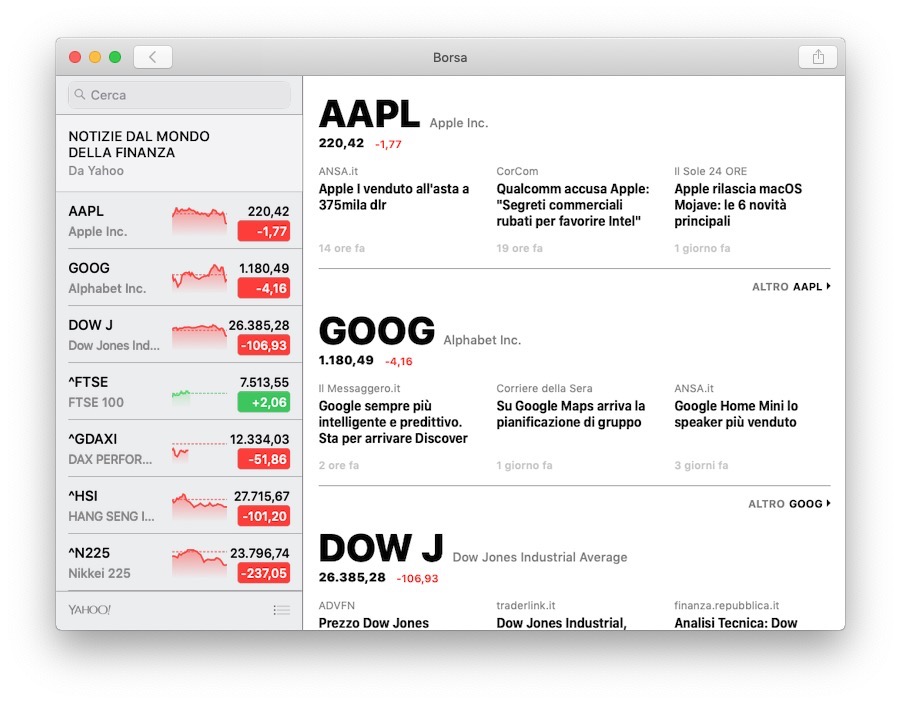This screenshot has width=901, height=704.
Task: Click the ^GDAXI price 12.334,03
Action: pyautogui.click(x=260, y=439)
